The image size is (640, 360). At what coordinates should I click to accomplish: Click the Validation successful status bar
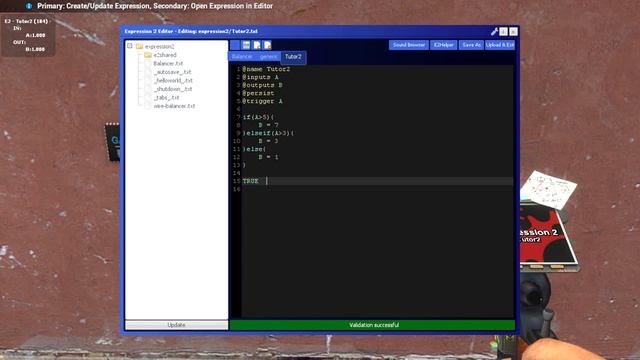coord(372,325)
